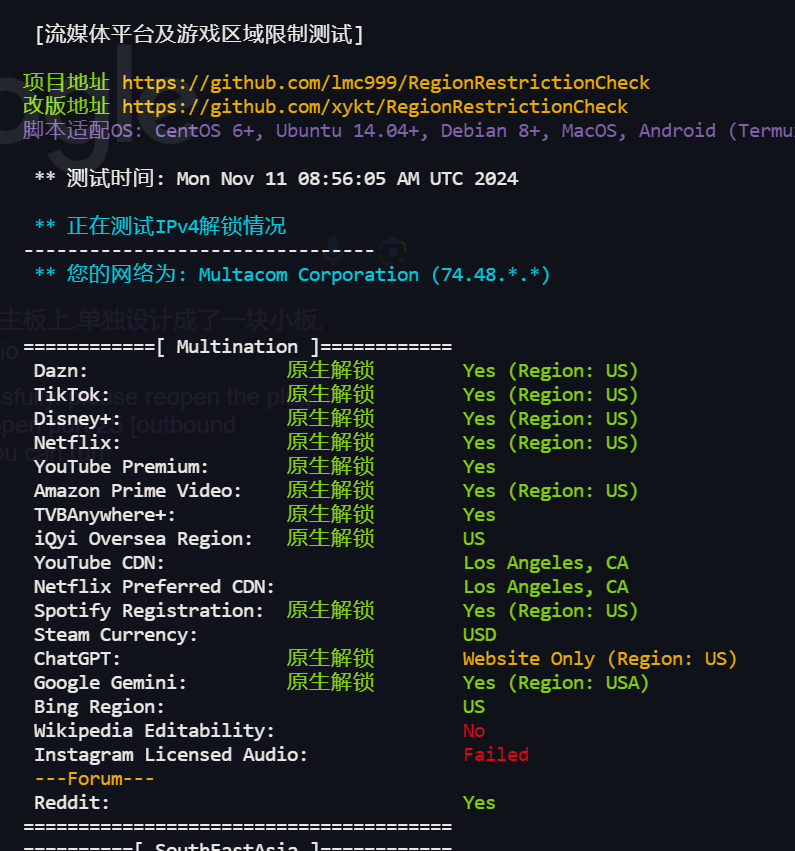The width and height of the screenshot is (795, 851).
Task: Click the Dazn: row label
Action: click(x=61, y=371)
